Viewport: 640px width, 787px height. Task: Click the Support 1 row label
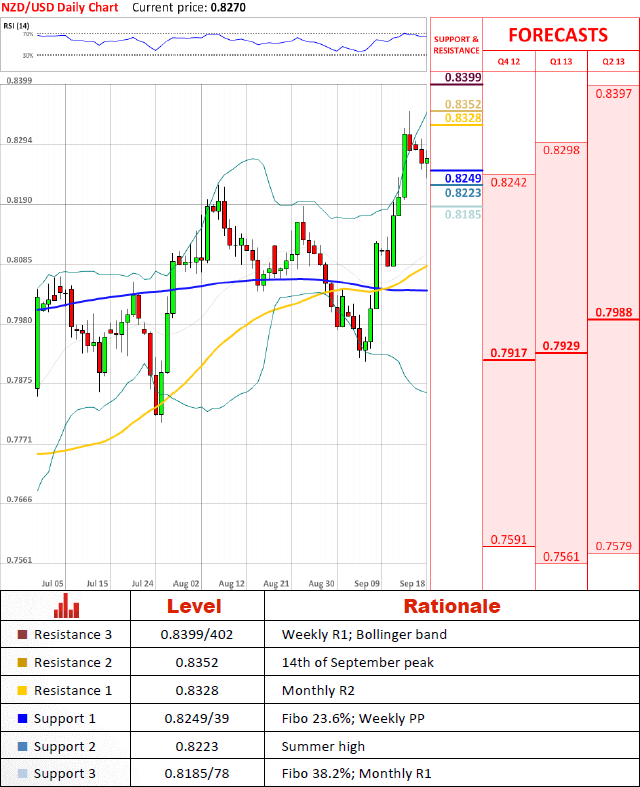coord(64,719)
